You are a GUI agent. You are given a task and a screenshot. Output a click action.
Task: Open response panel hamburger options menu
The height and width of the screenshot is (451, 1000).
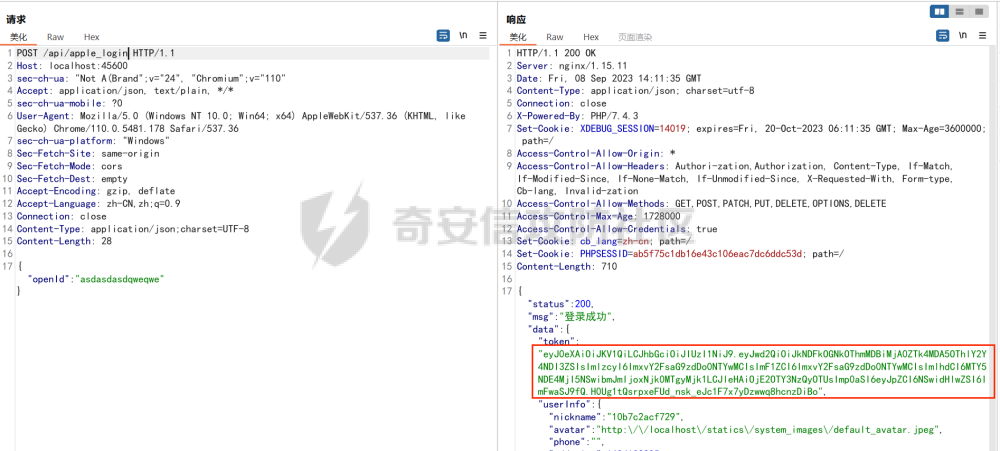[x=983, y=35]
